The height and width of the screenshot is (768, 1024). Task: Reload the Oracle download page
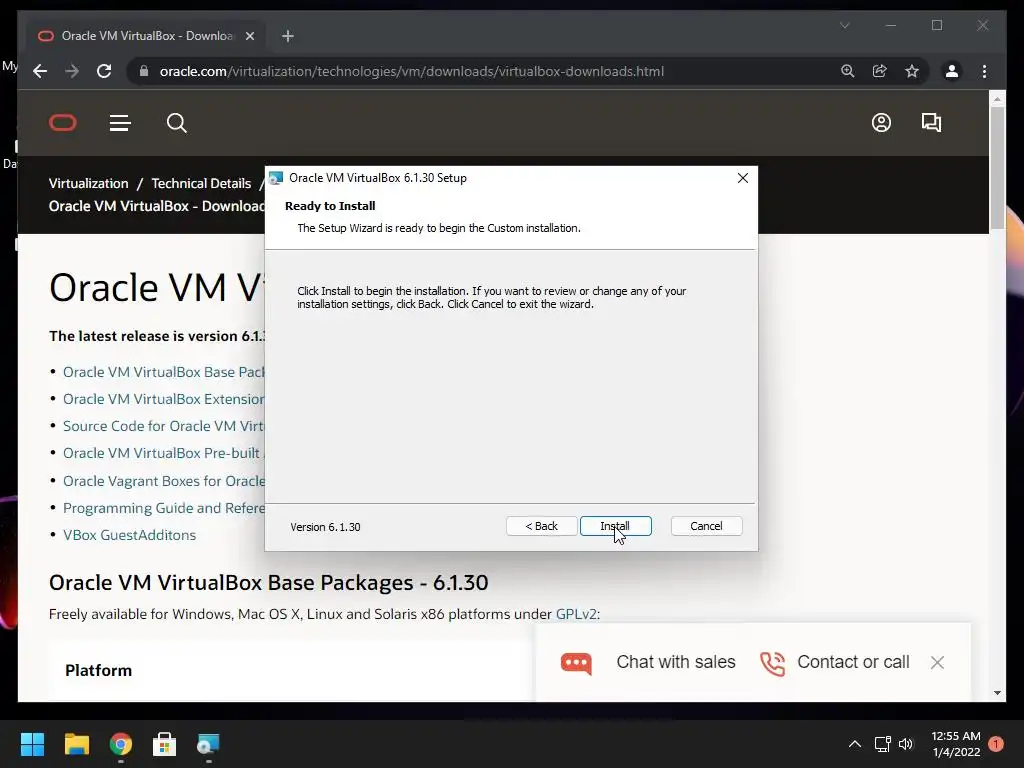[104, 71]
